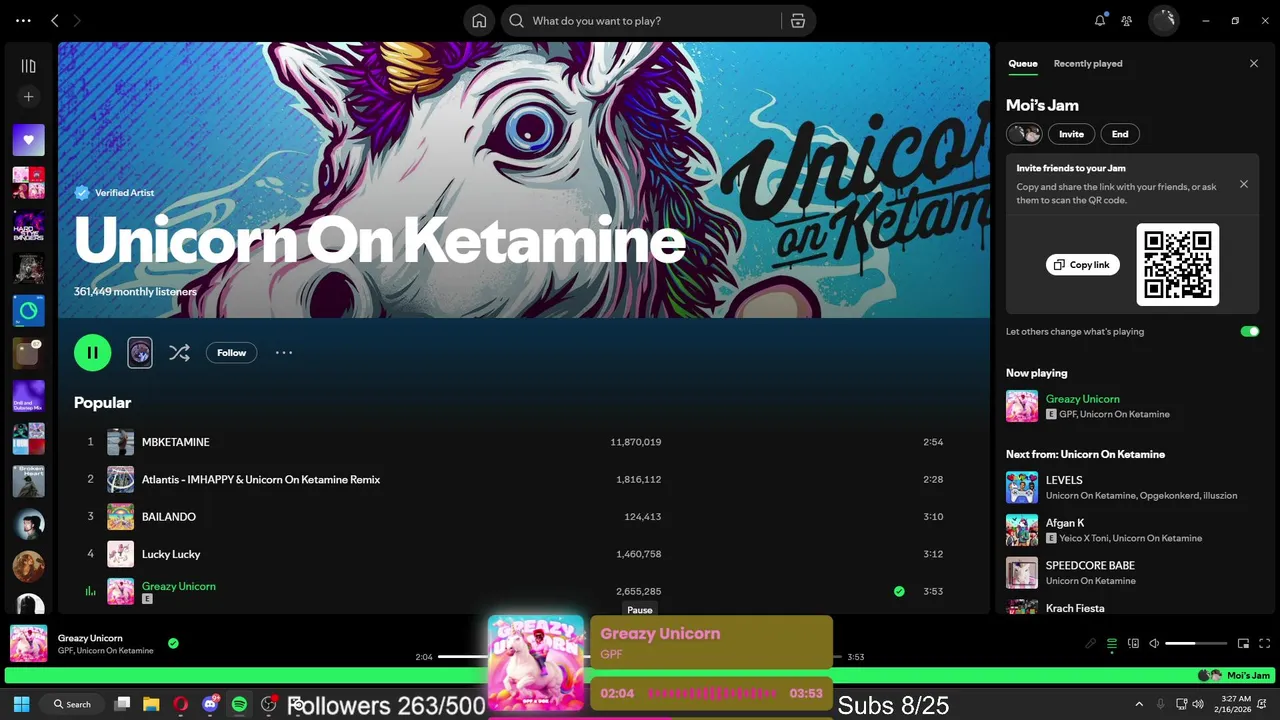Image resolution: width=1280 pixels, height=720 pixels.
Task: Click the Jam QR code
Action: [x=1178, y=264]
